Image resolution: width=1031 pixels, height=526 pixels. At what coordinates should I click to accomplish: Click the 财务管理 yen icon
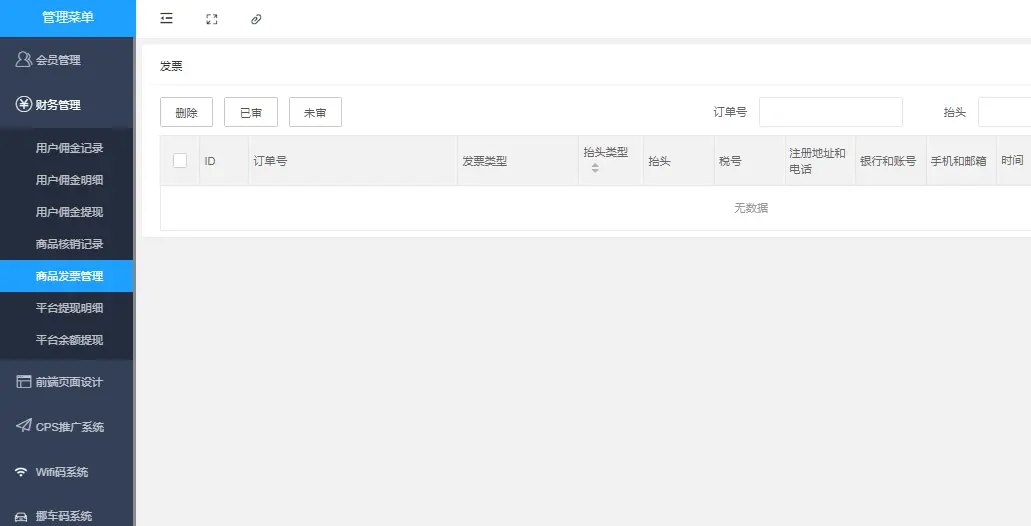click(24, 104)
